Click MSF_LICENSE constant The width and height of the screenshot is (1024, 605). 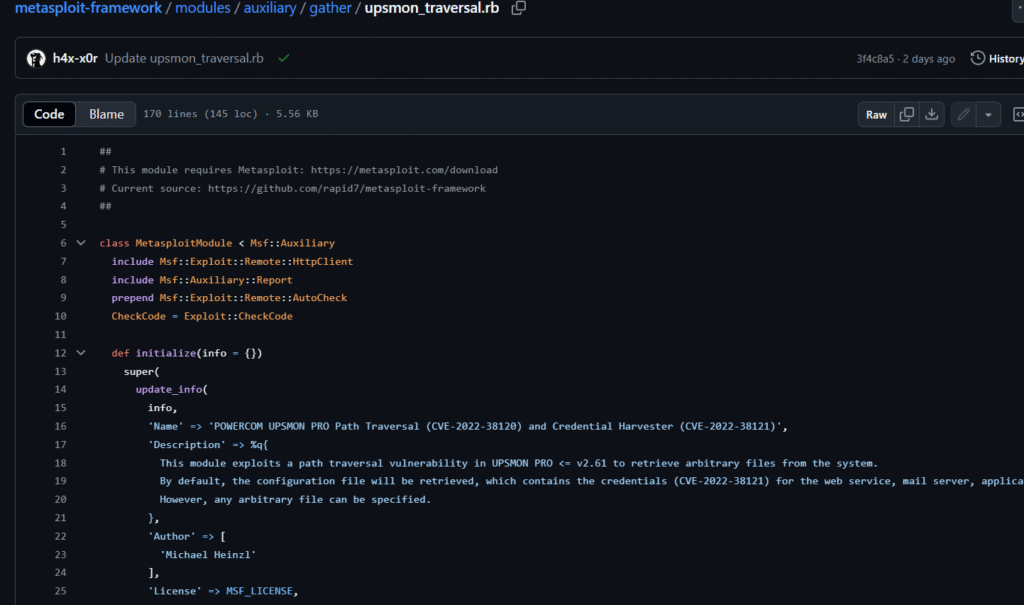click(259, 591)
